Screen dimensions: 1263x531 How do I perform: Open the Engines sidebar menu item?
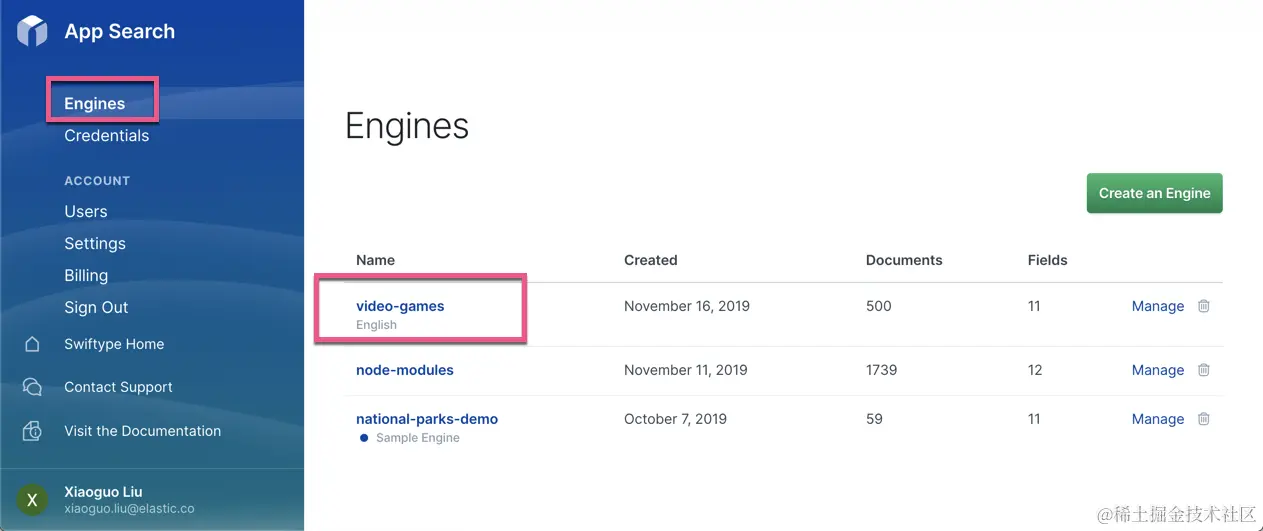(95, 103)
